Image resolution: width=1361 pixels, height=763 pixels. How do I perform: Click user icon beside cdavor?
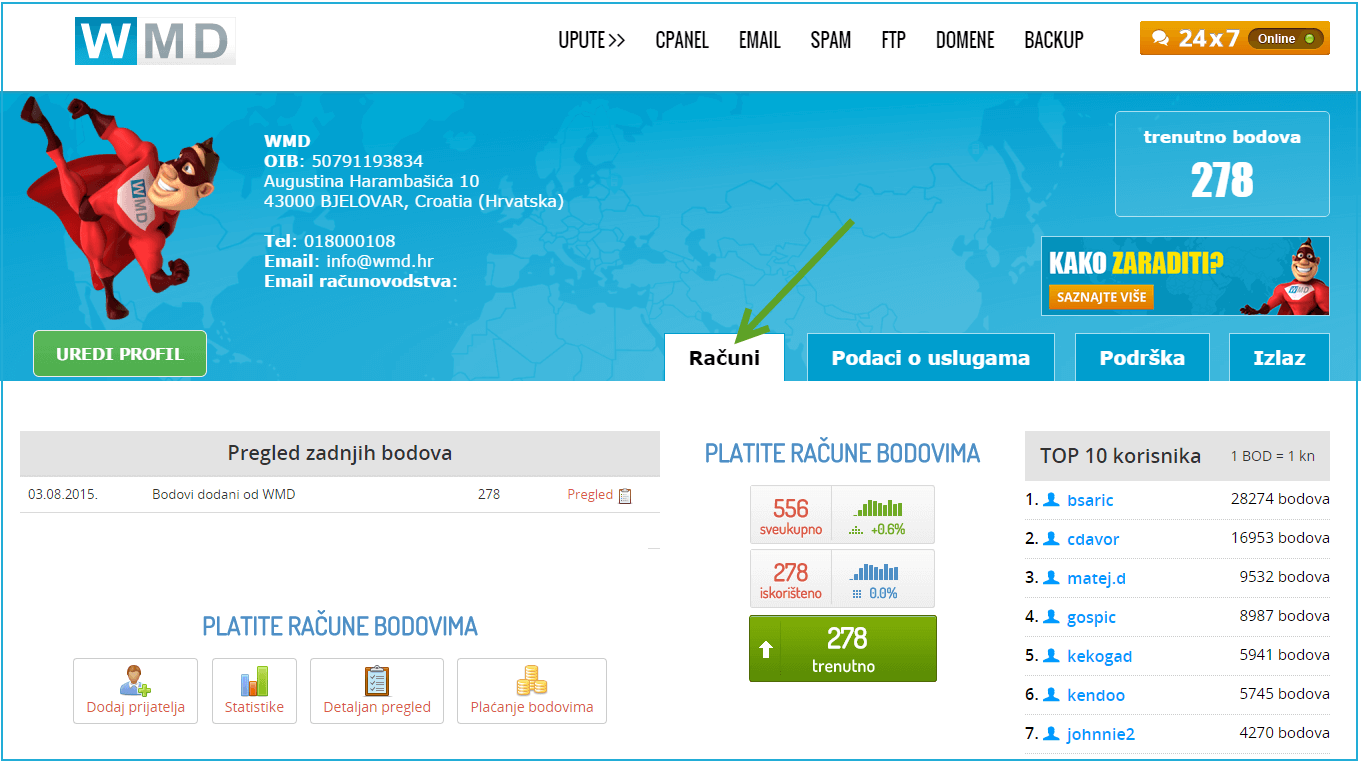coord(1051,538)
